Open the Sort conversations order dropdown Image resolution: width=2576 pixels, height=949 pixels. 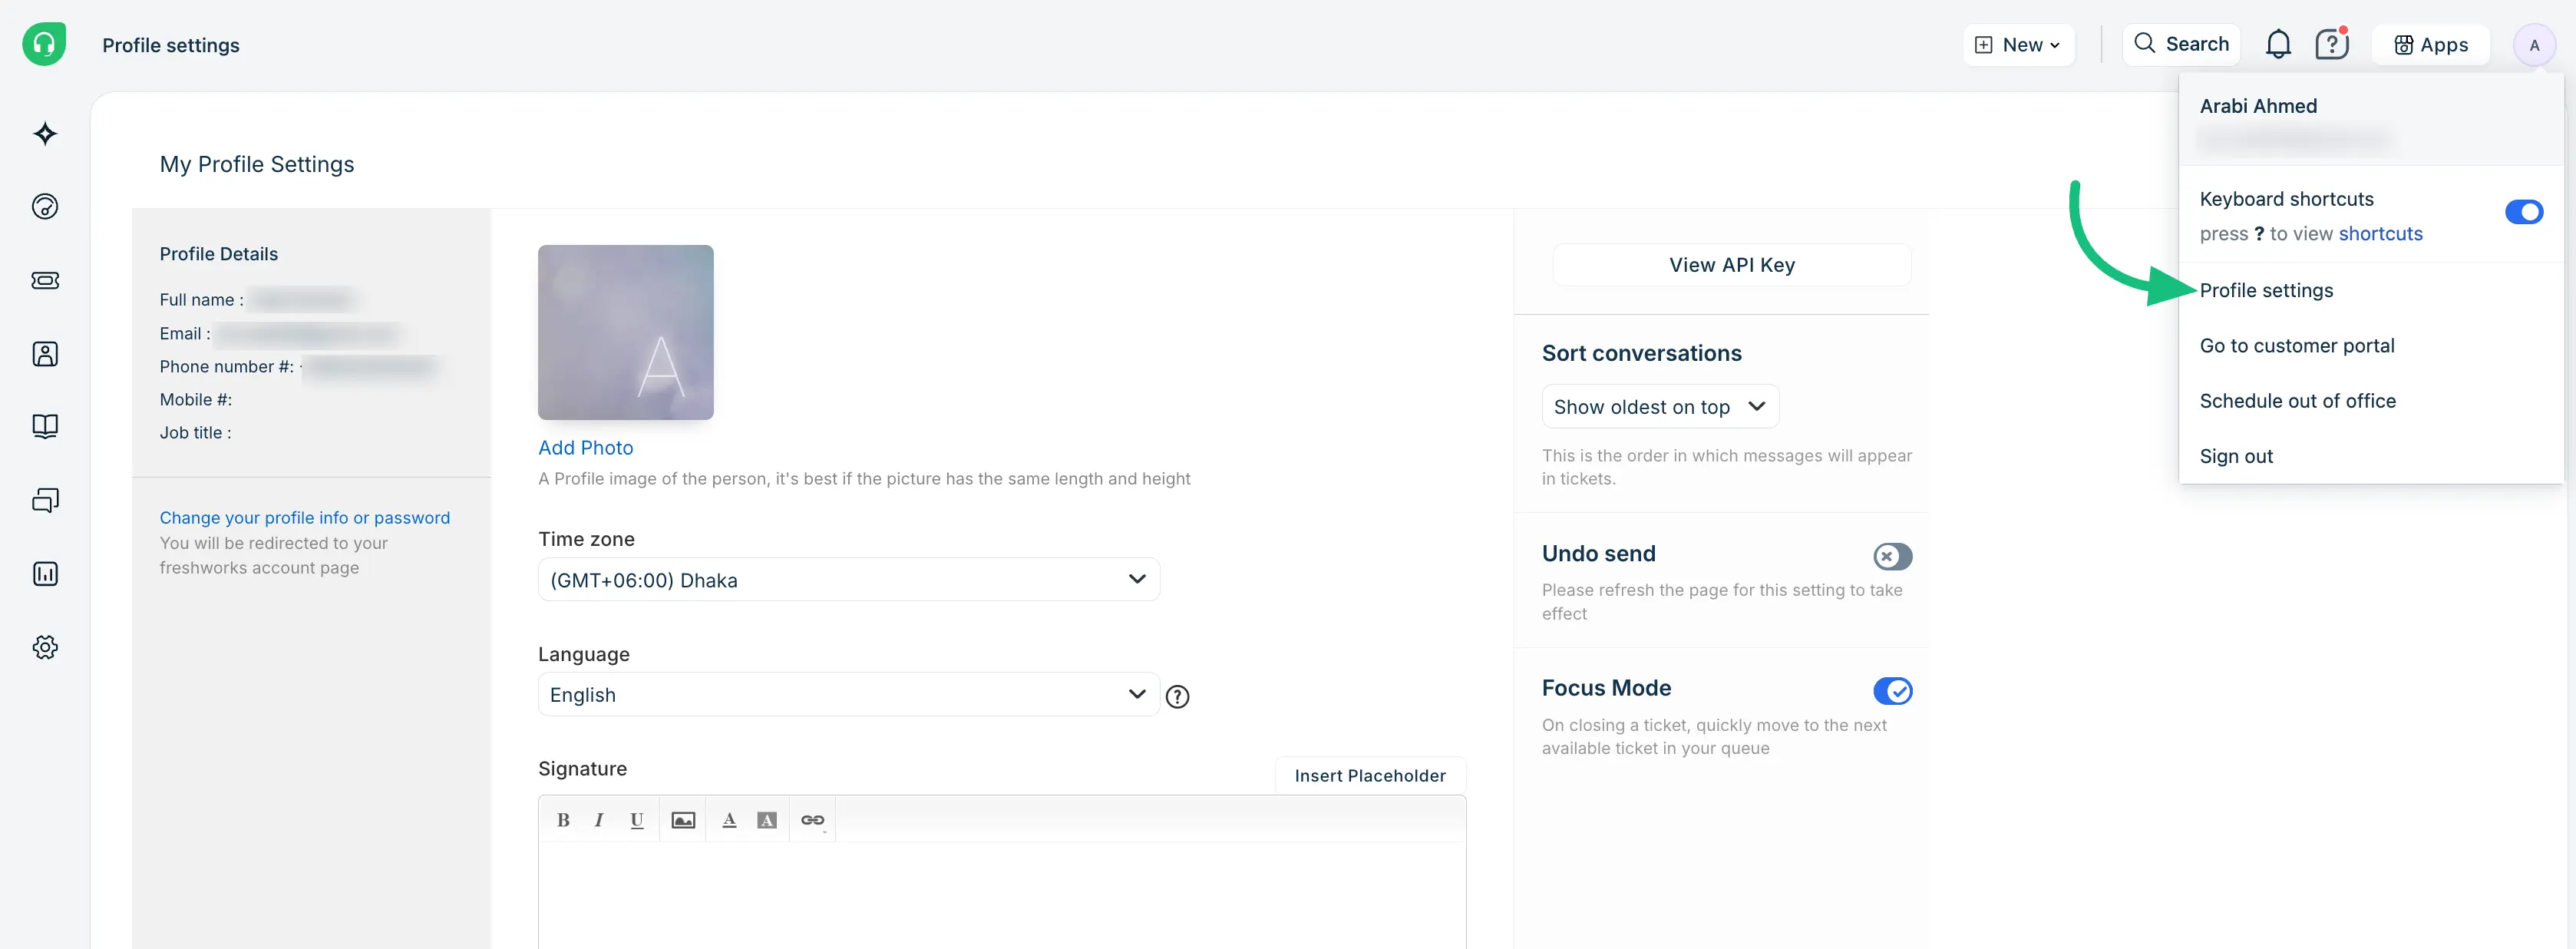[1660, 406]
